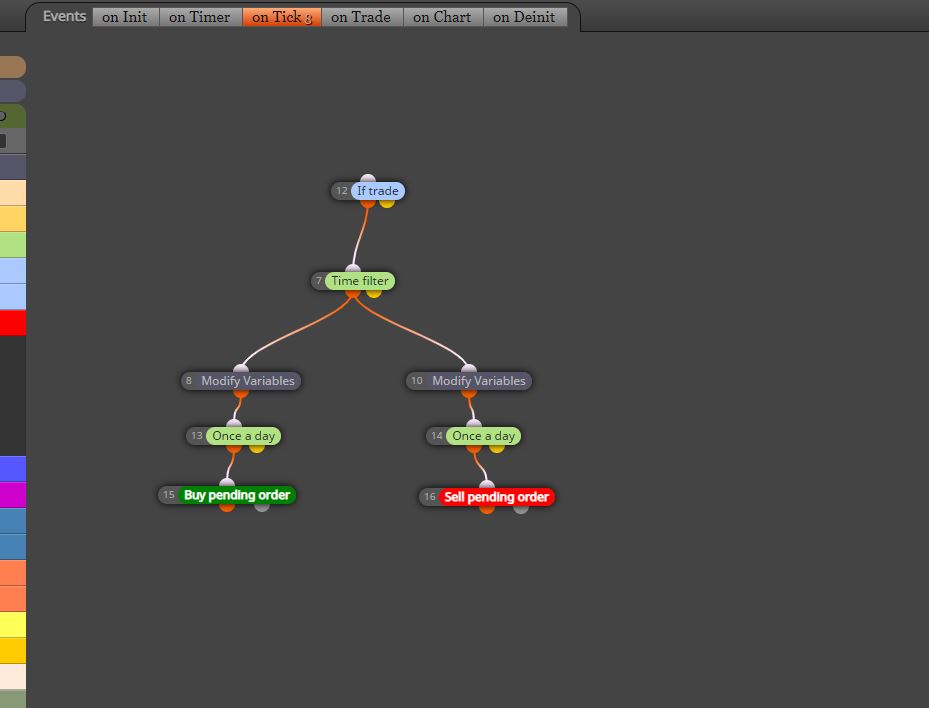Click the yellow output connector of Time filter
This screenshot has width=929, height=708.
(374, 294)
